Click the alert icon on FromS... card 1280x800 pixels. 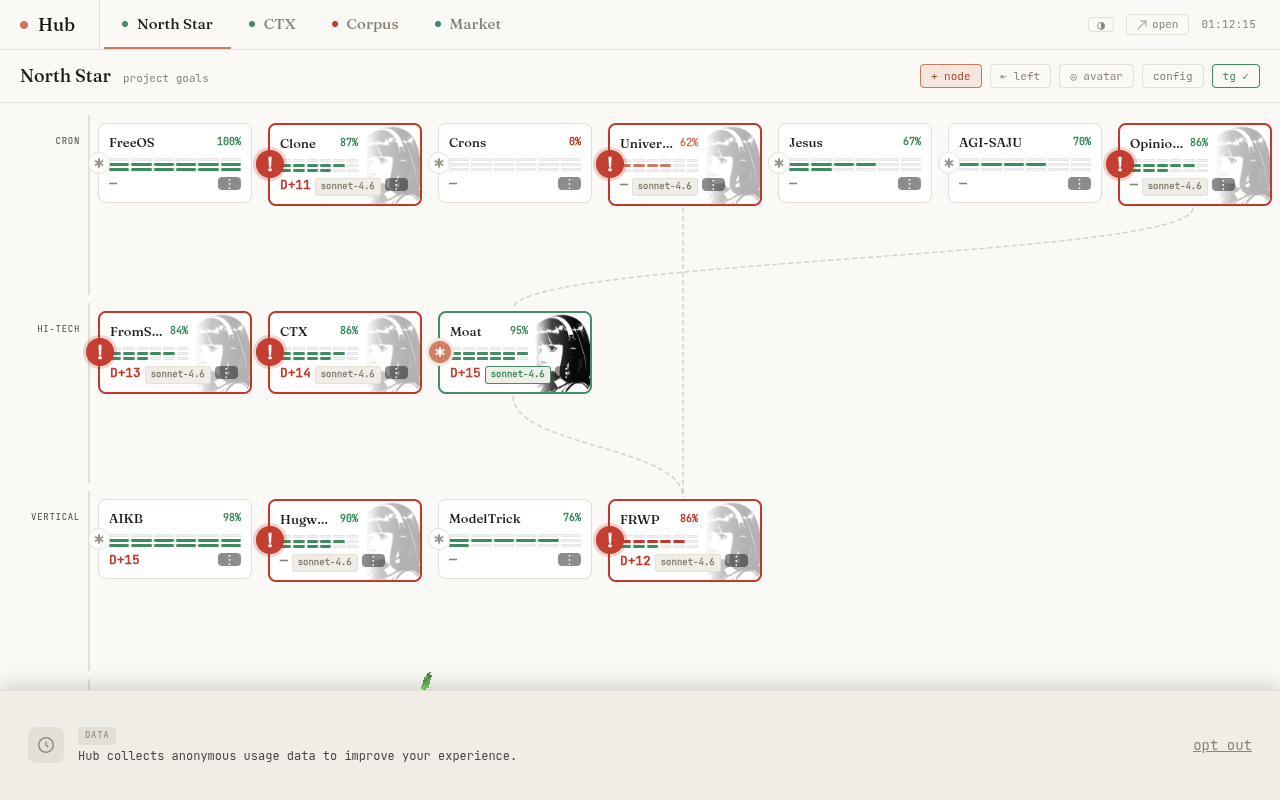point(100,352)
